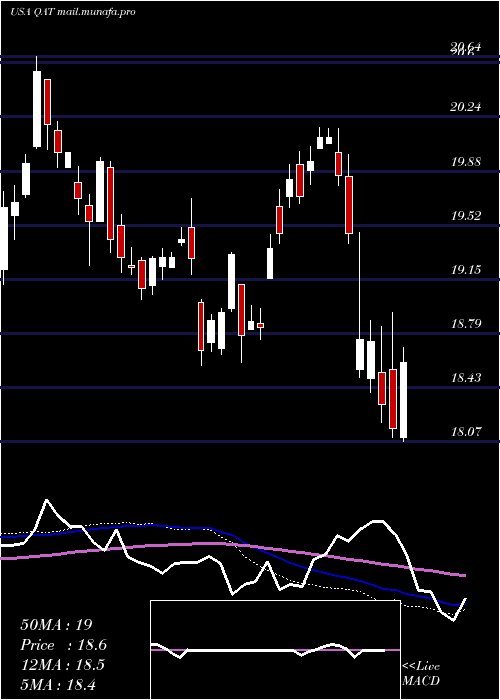Click the 18.79 price axis label

[466, 323]
